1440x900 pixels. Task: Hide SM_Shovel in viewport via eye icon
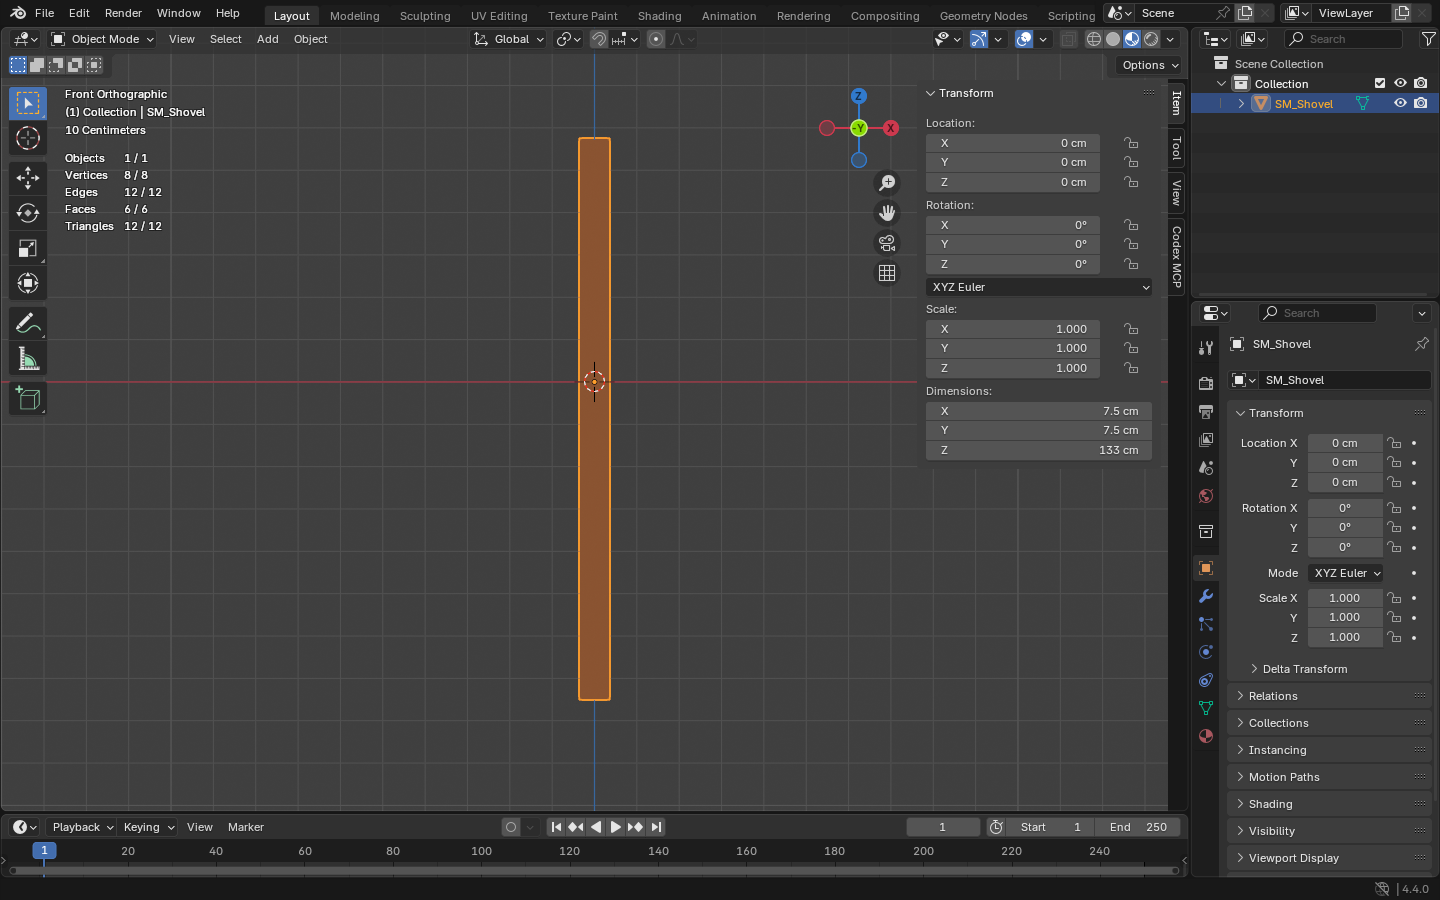[1400, 103]
